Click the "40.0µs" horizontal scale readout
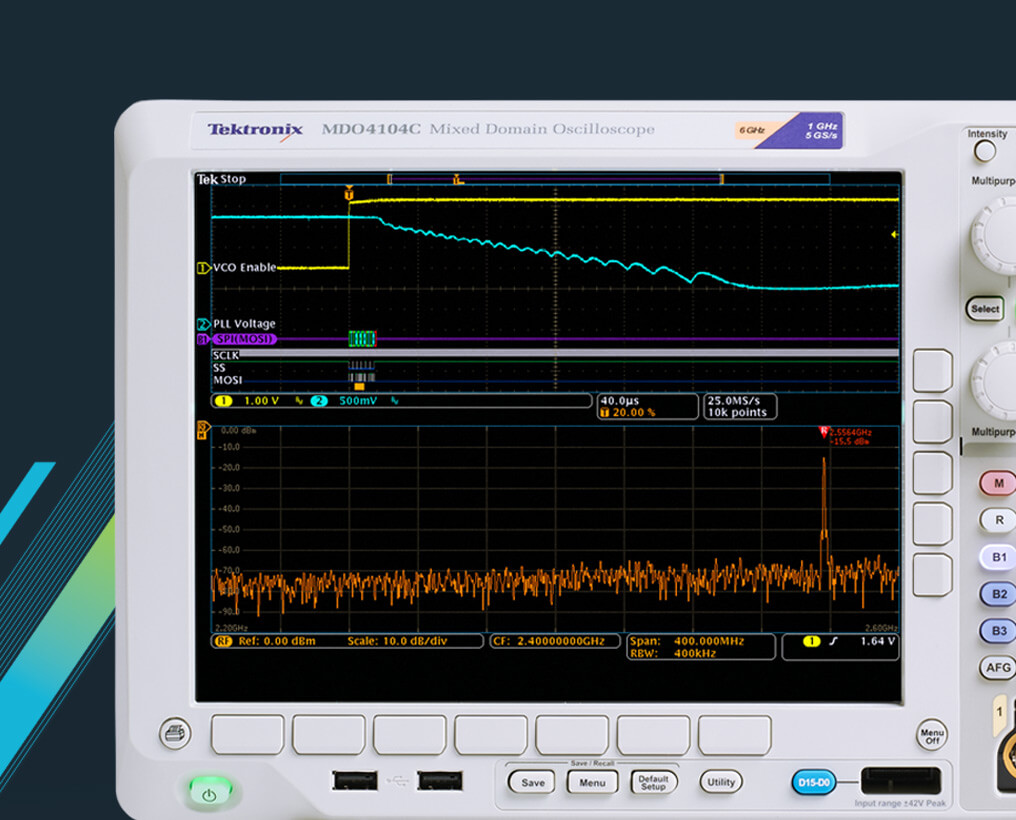This screenshot has width=1016, height=820. click(619, 401)
